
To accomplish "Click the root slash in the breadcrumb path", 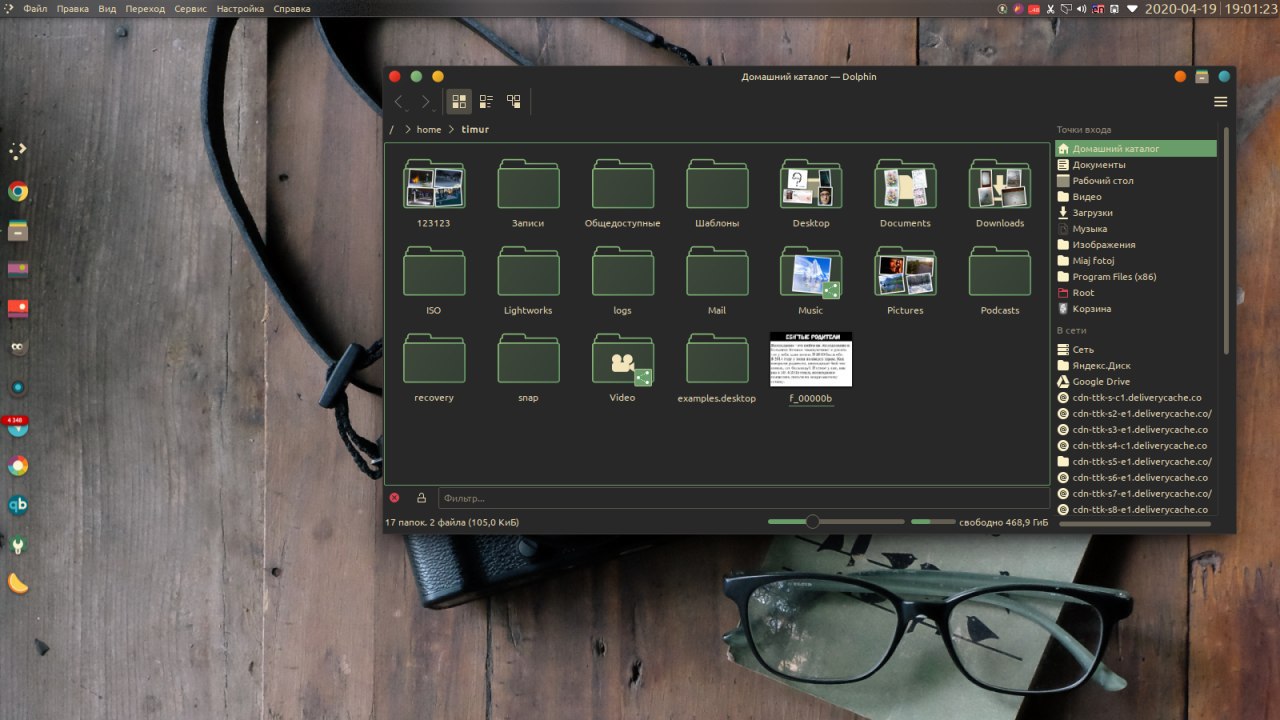I will coord(392,129).
